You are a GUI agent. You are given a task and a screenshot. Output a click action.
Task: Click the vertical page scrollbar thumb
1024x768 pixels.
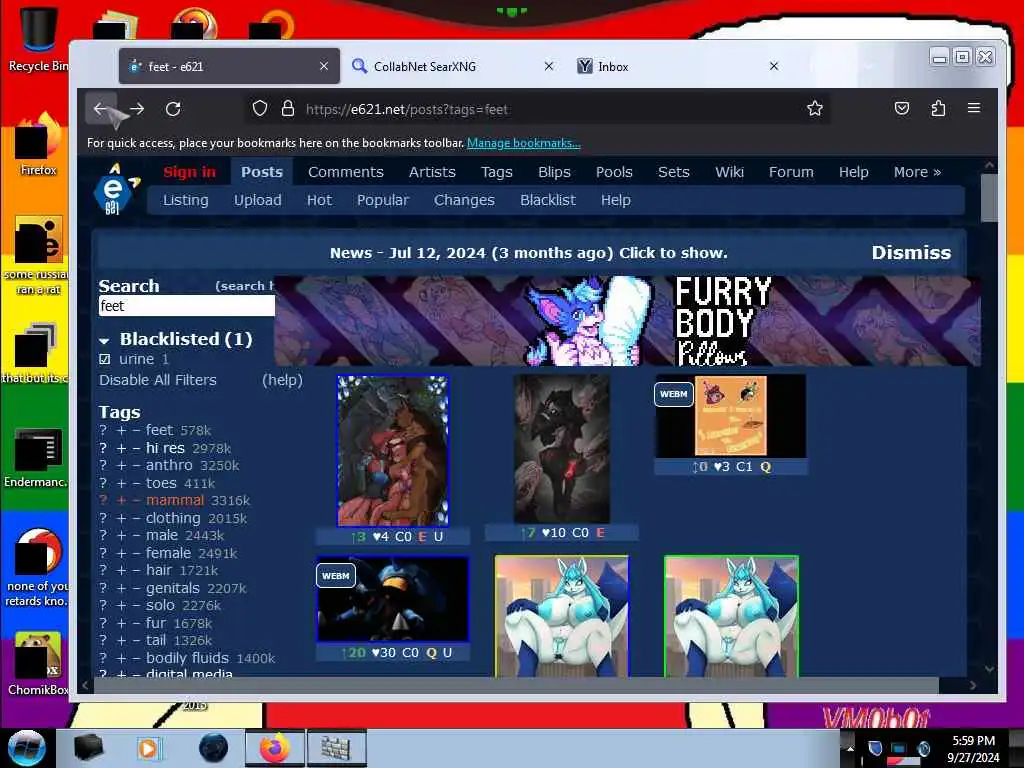989,198
